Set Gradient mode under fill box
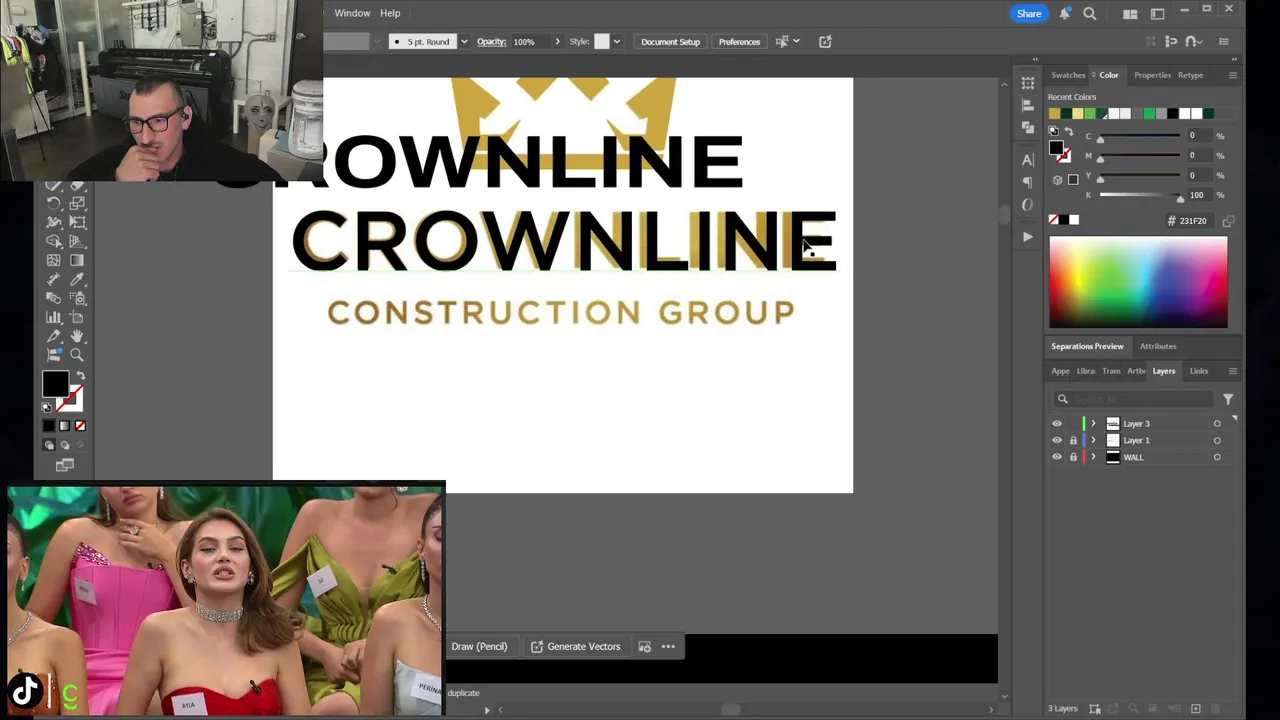Screen dimensions: 1280x720 [65, 426]
